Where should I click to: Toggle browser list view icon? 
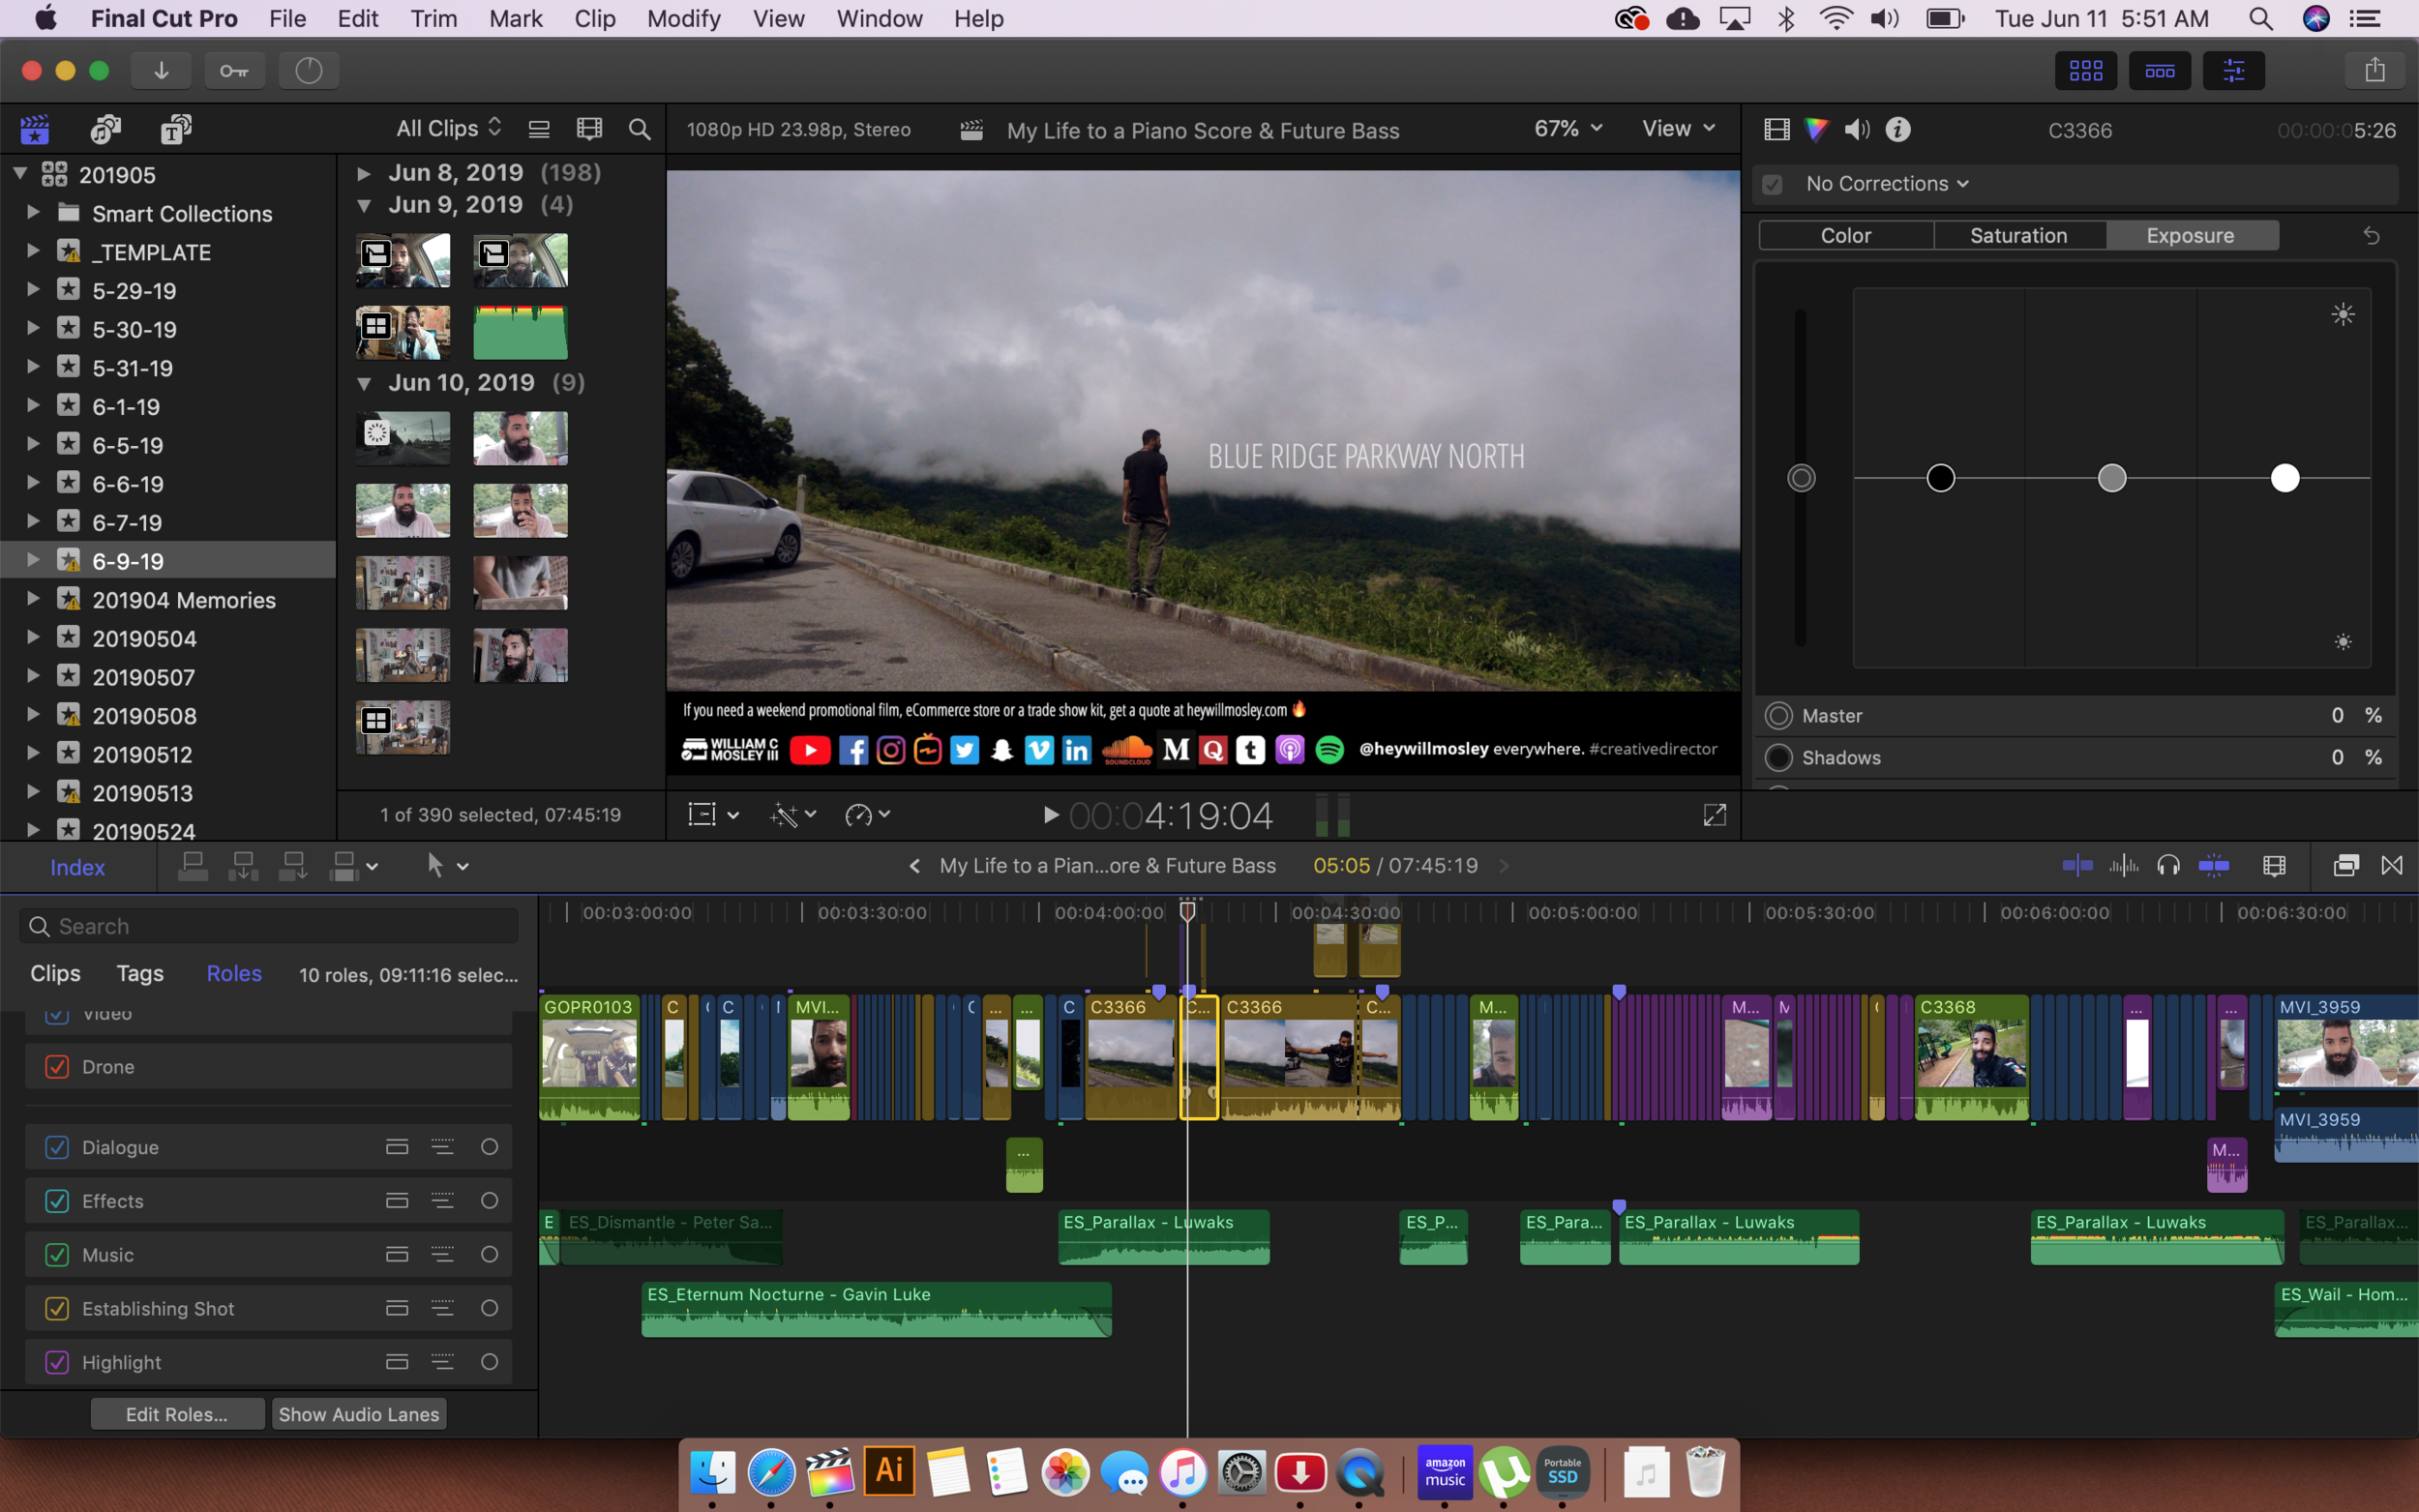[539, 129]
